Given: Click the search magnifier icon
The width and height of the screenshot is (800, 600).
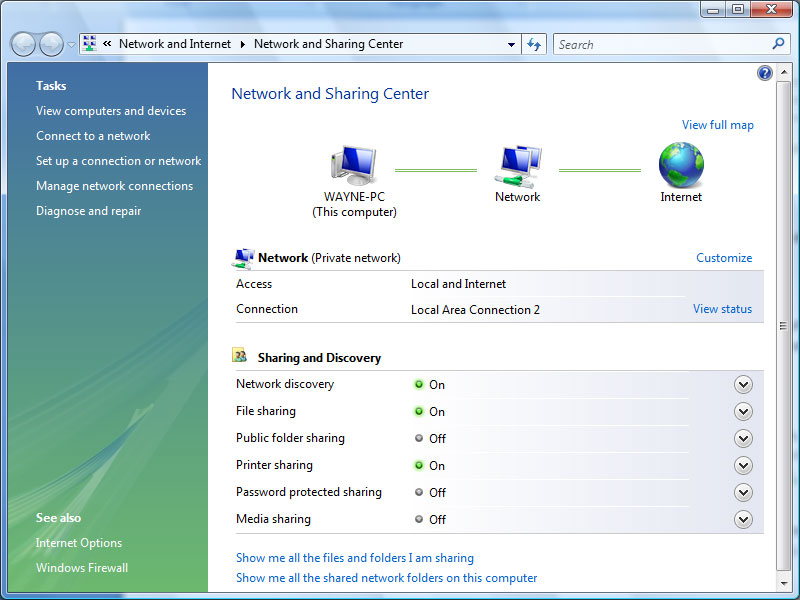Looking at the screenshot, I should pyautogui.click(x=778, y=44).
